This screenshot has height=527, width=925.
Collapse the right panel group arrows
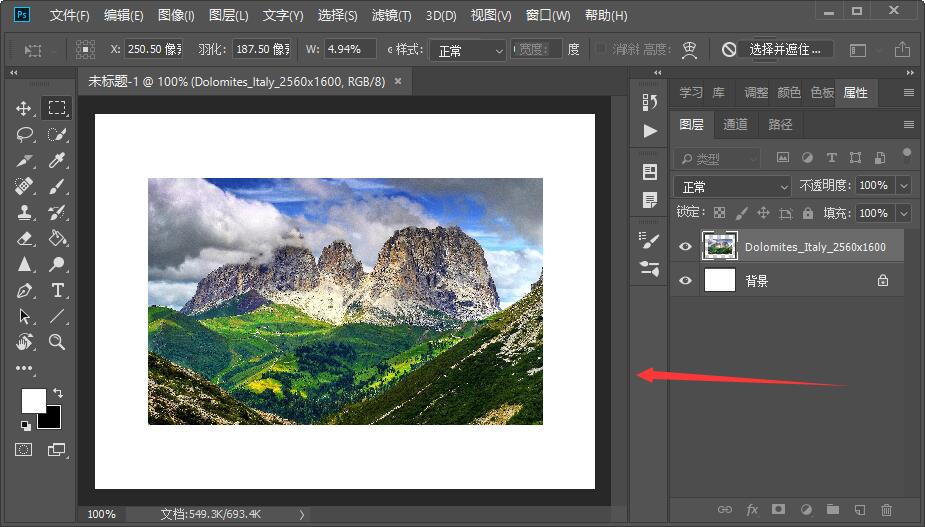tap(910, 73)
